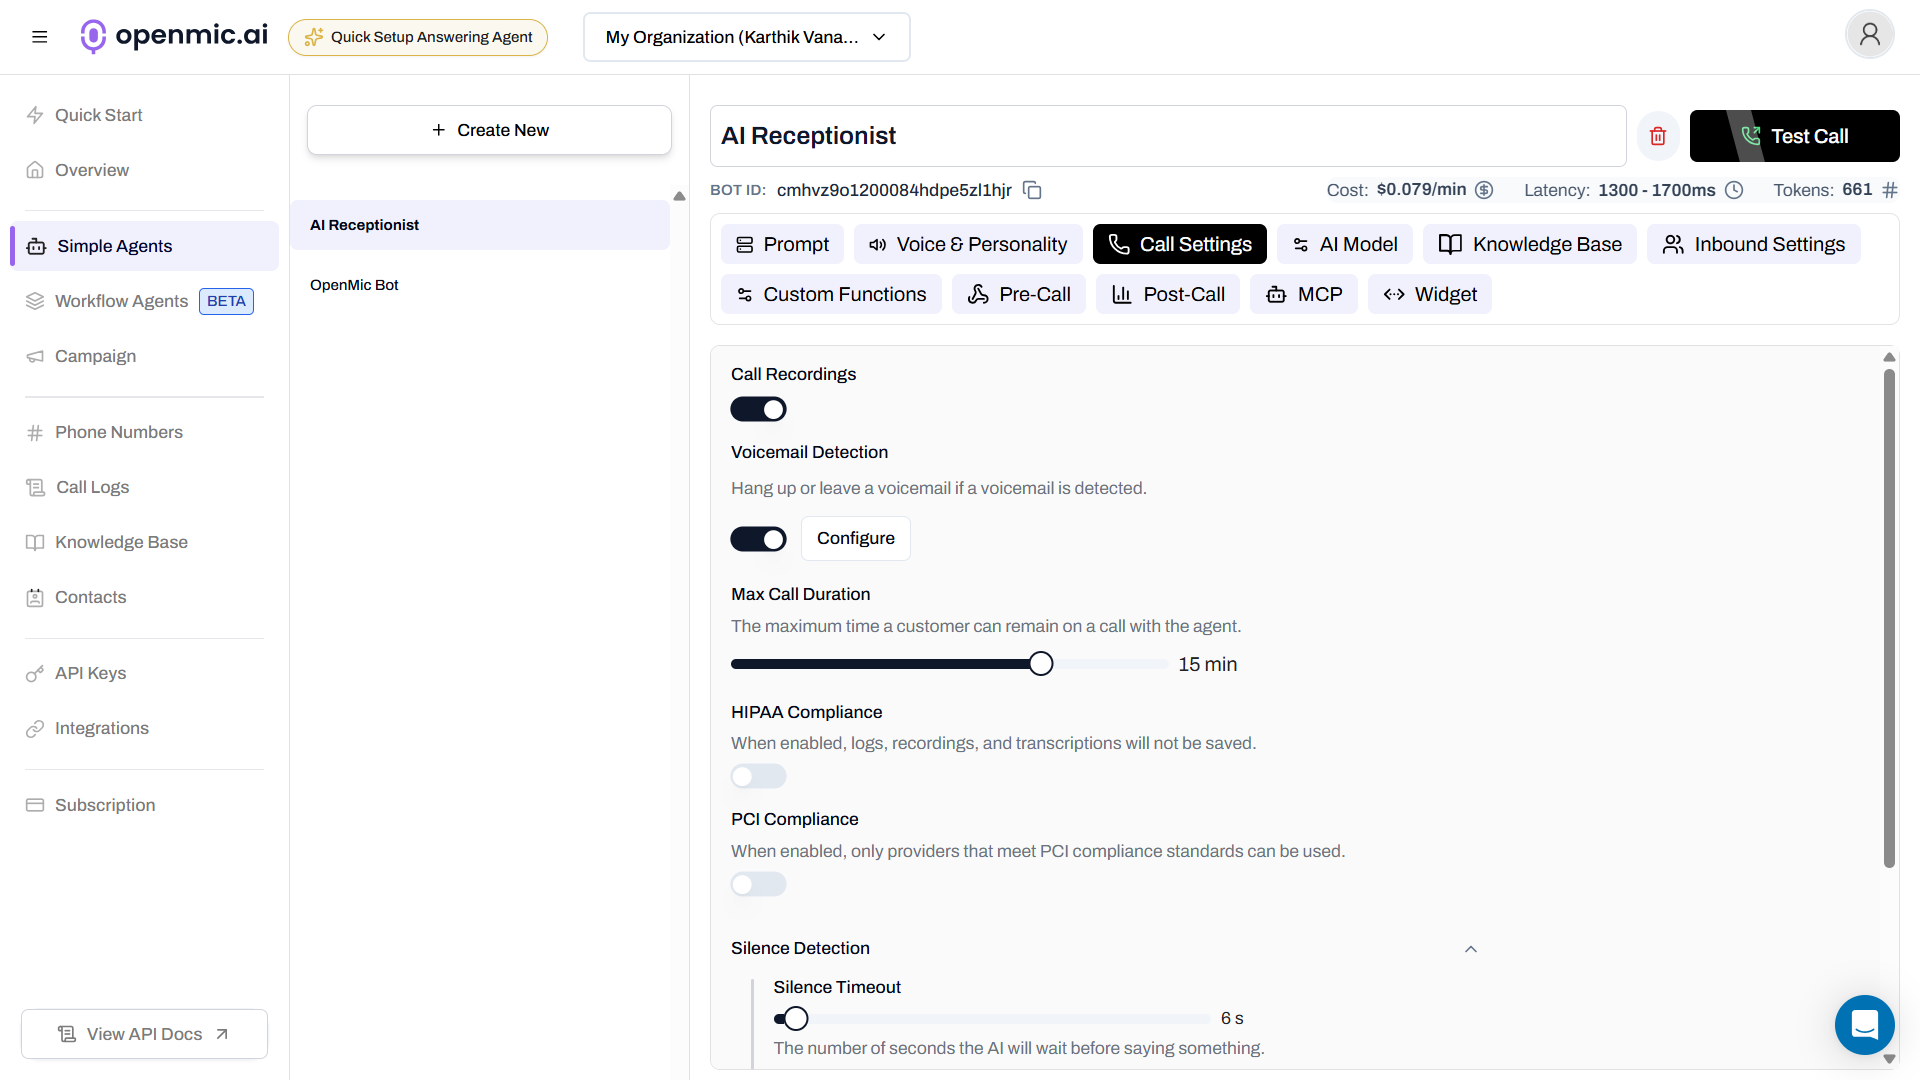Enable the PCI Compliance toggle

click(x=758, y=884)
